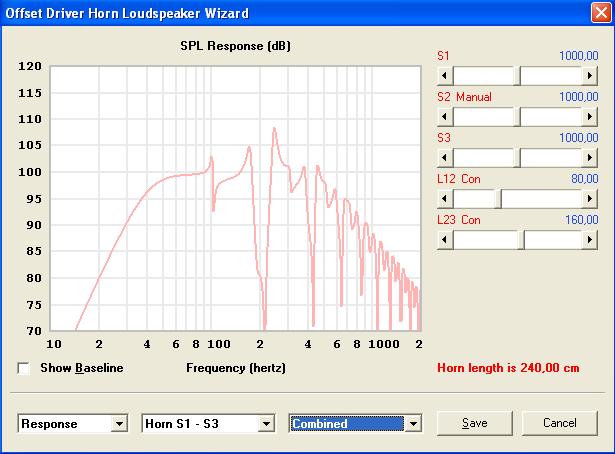Click the S3 value 1000,00

(x=579, y=138)
